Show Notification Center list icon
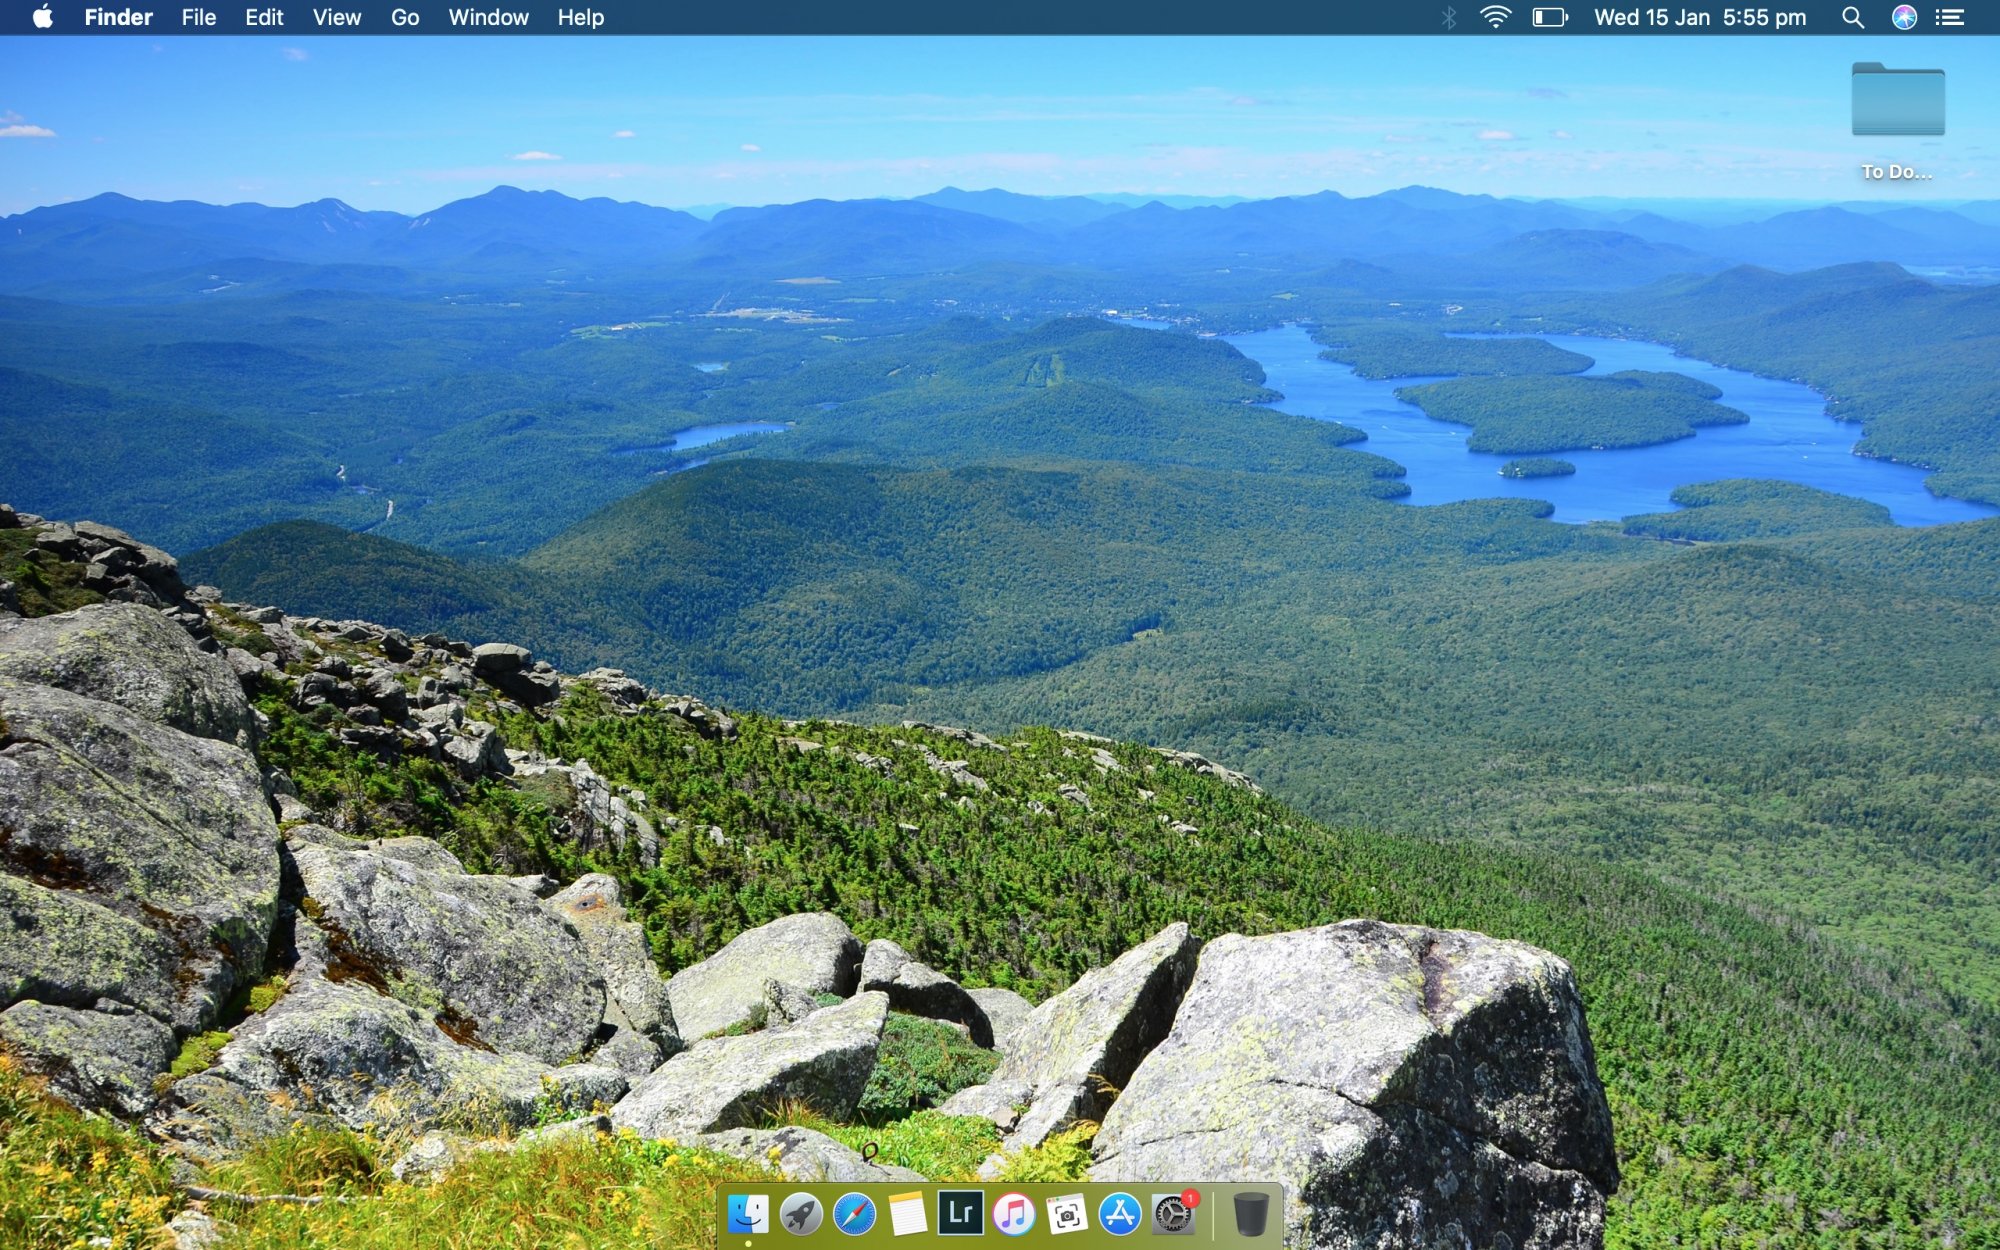Image resolution: width=2000 pixels, height=1250 pixels. coord(1950,17)
